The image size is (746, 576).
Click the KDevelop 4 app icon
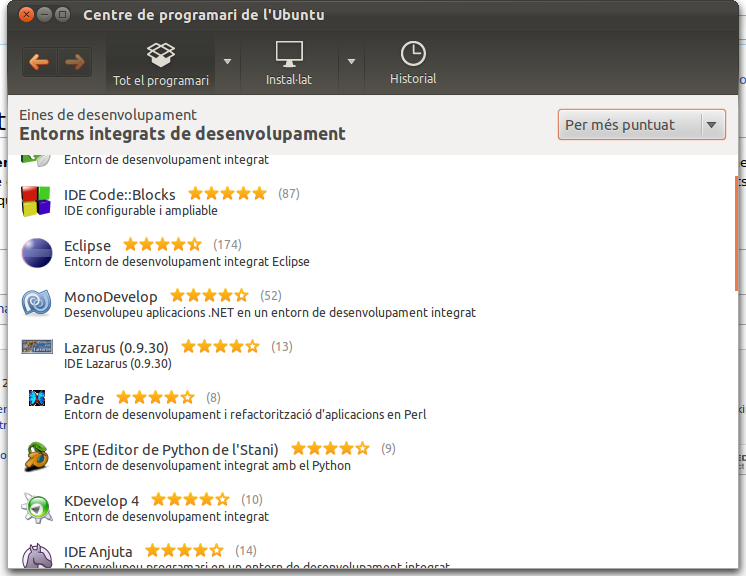(x=37, y=507)
